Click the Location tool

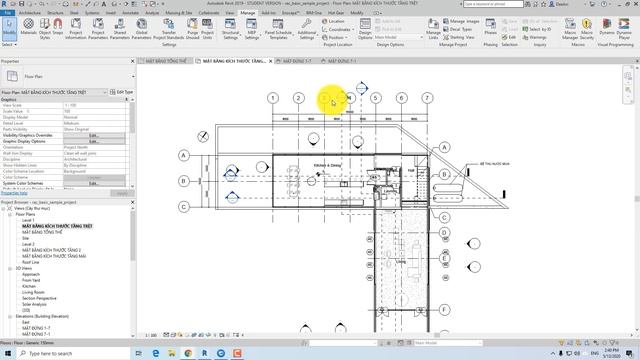click(x=333, y=21)
